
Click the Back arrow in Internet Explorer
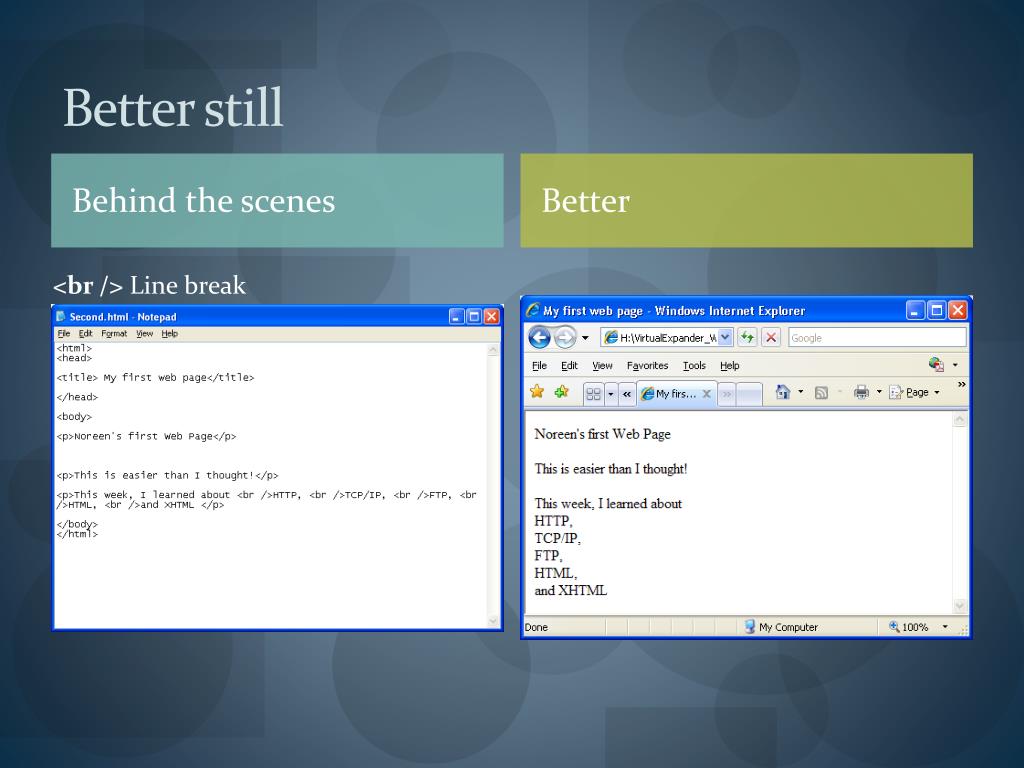tap(539, 338)
